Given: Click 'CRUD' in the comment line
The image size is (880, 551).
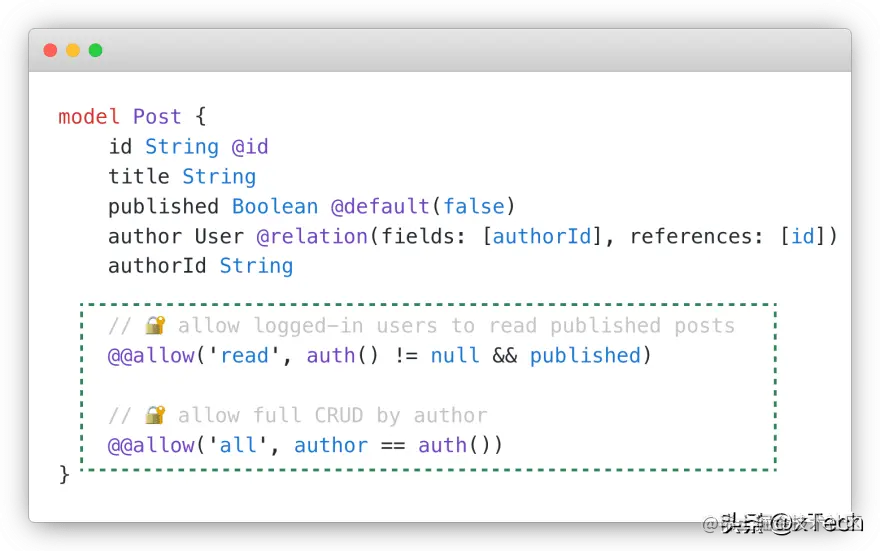Looking at the screenshot, I should (x=338, y=415).
